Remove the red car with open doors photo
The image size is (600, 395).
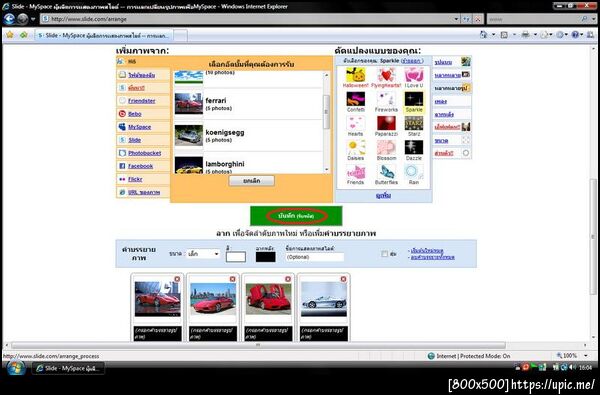pos(288,279)
